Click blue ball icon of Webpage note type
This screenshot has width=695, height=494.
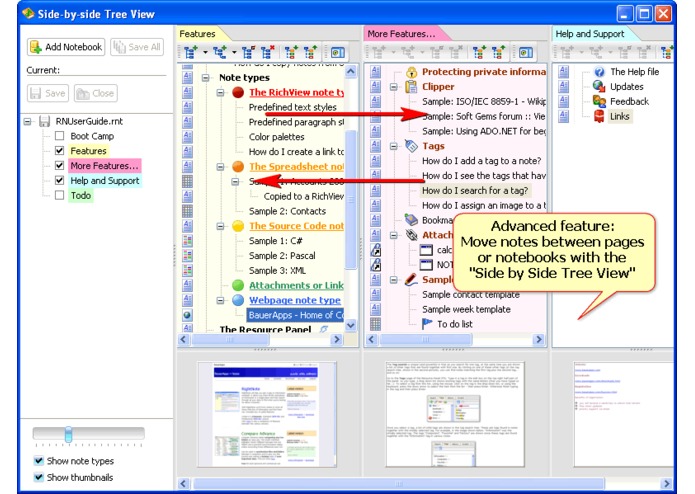(238, 300)
